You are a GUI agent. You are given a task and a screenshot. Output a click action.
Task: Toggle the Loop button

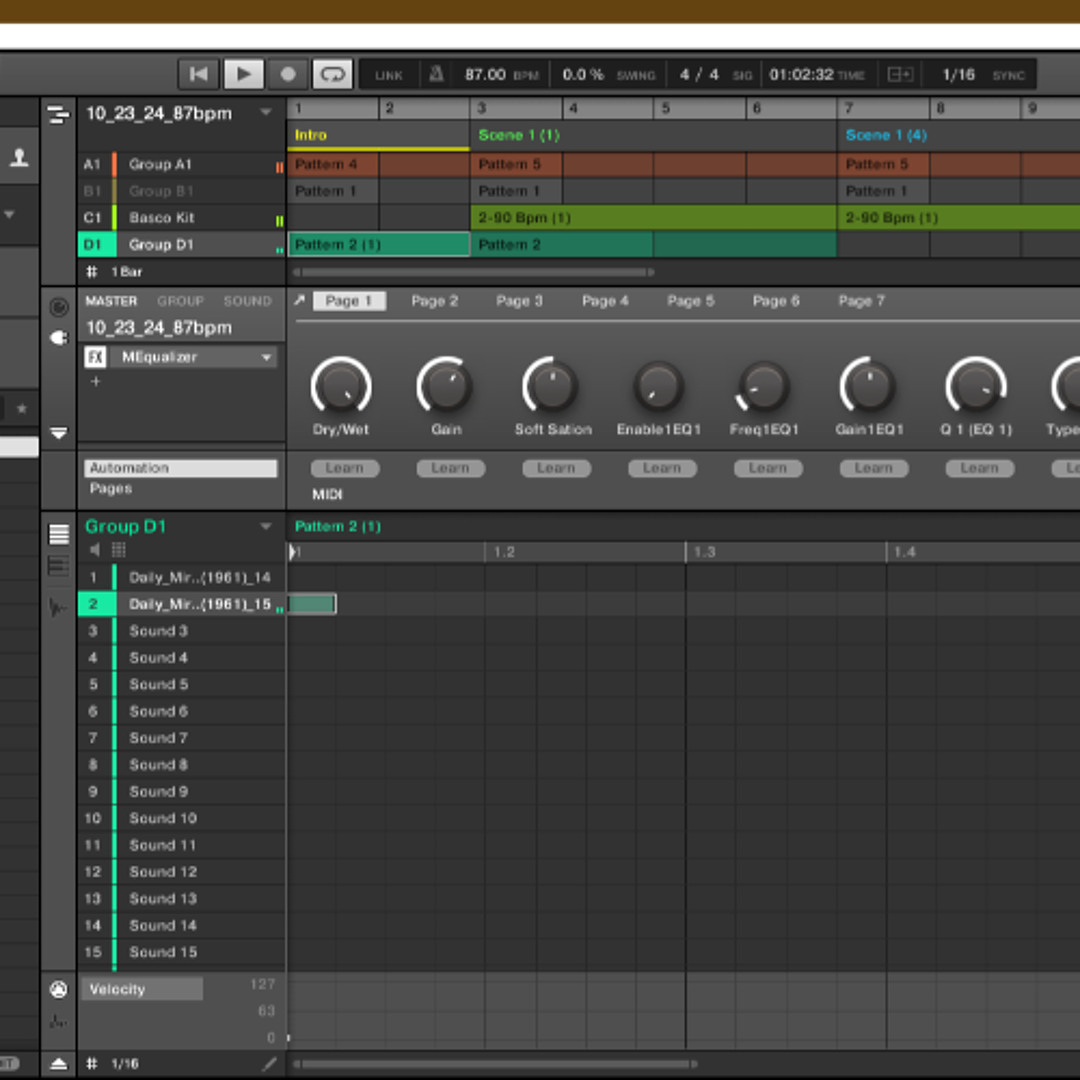333,74
